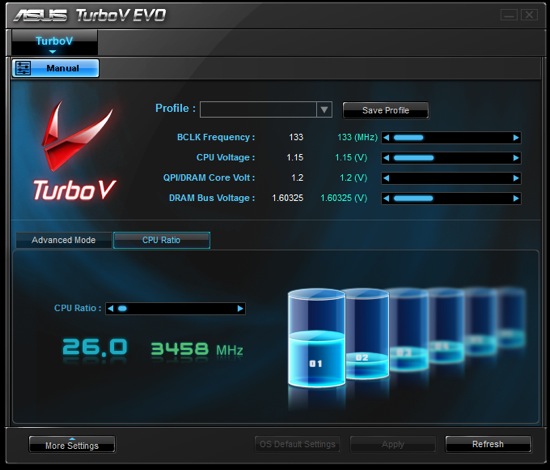Click the BCLK Frequency label
This screenshot has width=550, height=470.
[x=216, y=137]
